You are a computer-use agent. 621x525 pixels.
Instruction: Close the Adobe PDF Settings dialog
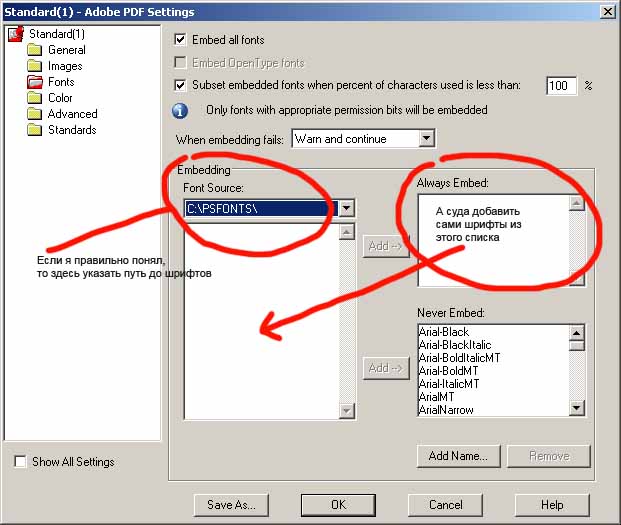tap(608, 11)
